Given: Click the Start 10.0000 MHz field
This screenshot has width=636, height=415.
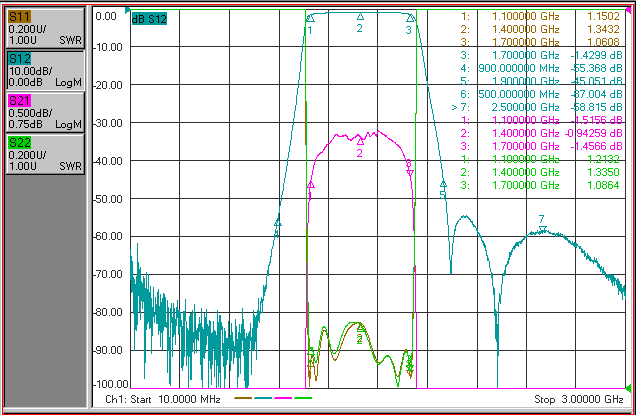Looking at the screenshot, I should coord(163,399).
